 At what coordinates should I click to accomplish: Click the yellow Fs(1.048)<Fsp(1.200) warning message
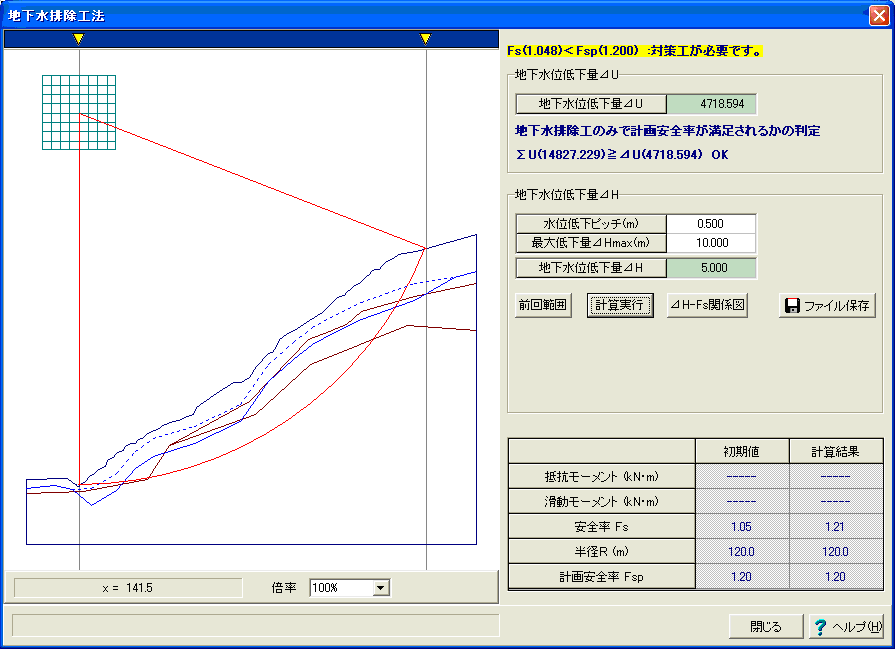[x=635, y=51]
